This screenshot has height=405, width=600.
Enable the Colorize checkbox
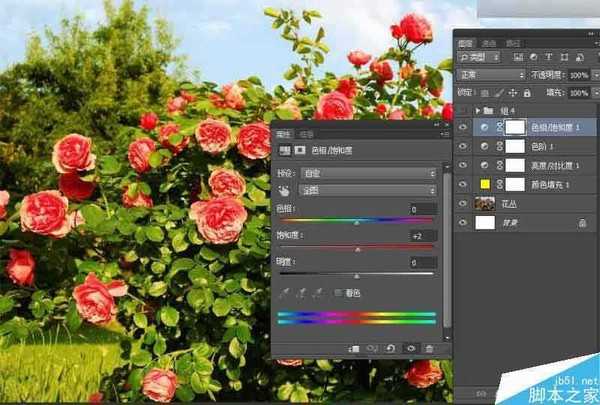tap(338, 293)
